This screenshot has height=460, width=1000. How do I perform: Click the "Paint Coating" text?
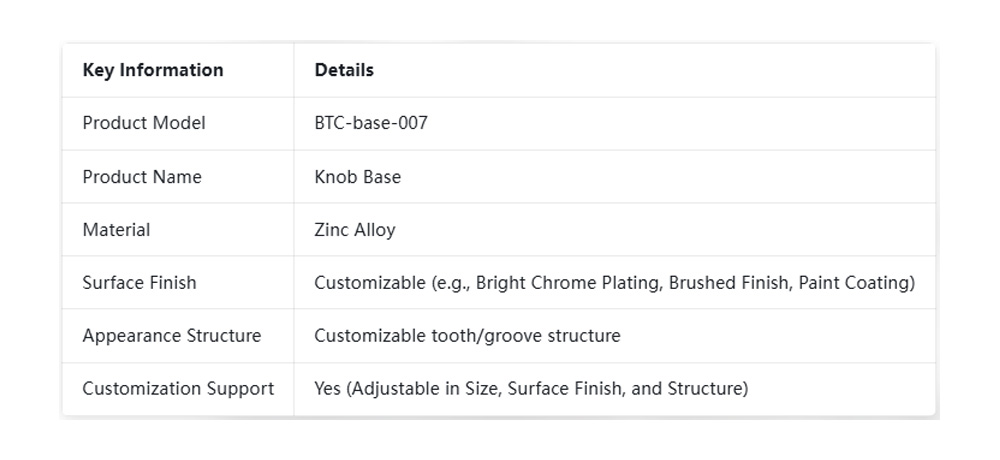tap(855, 283)
